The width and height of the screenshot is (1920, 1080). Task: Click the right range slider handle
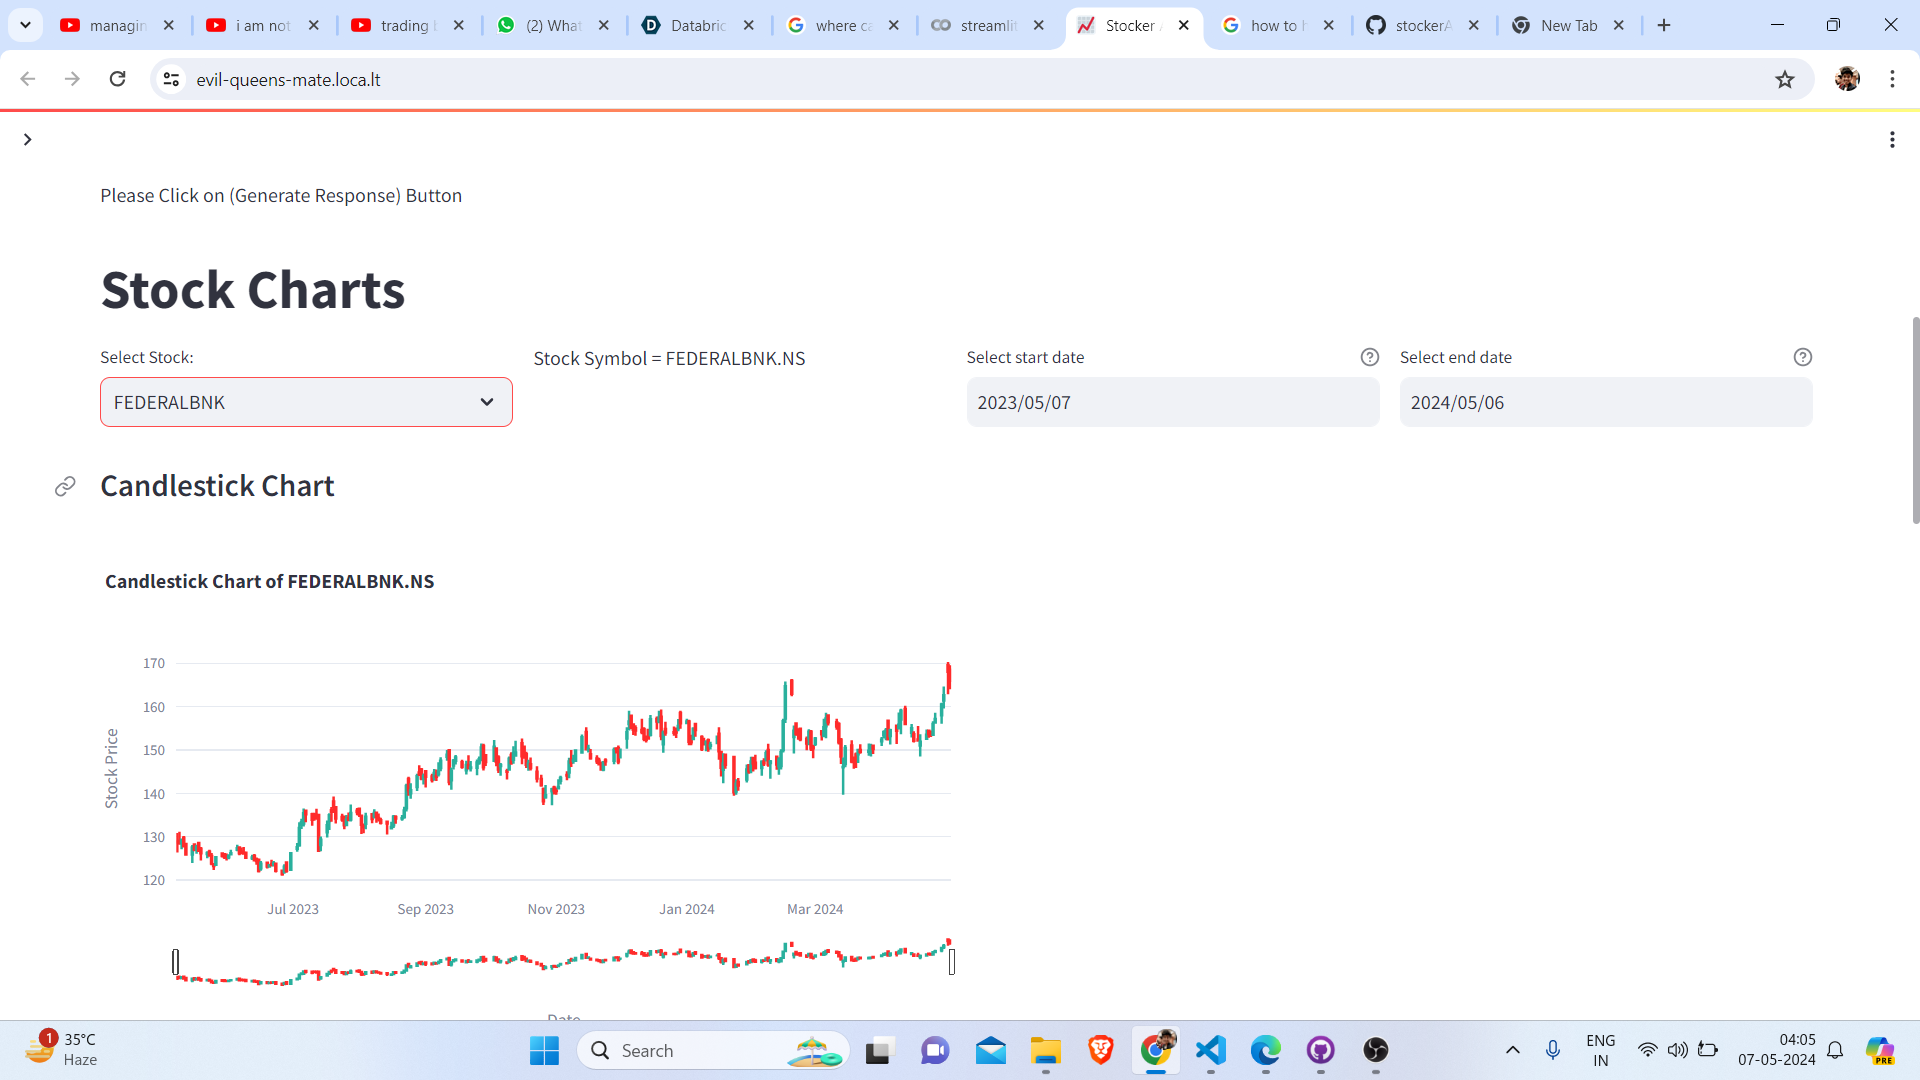pyautogui.click(x=951, y=962)
